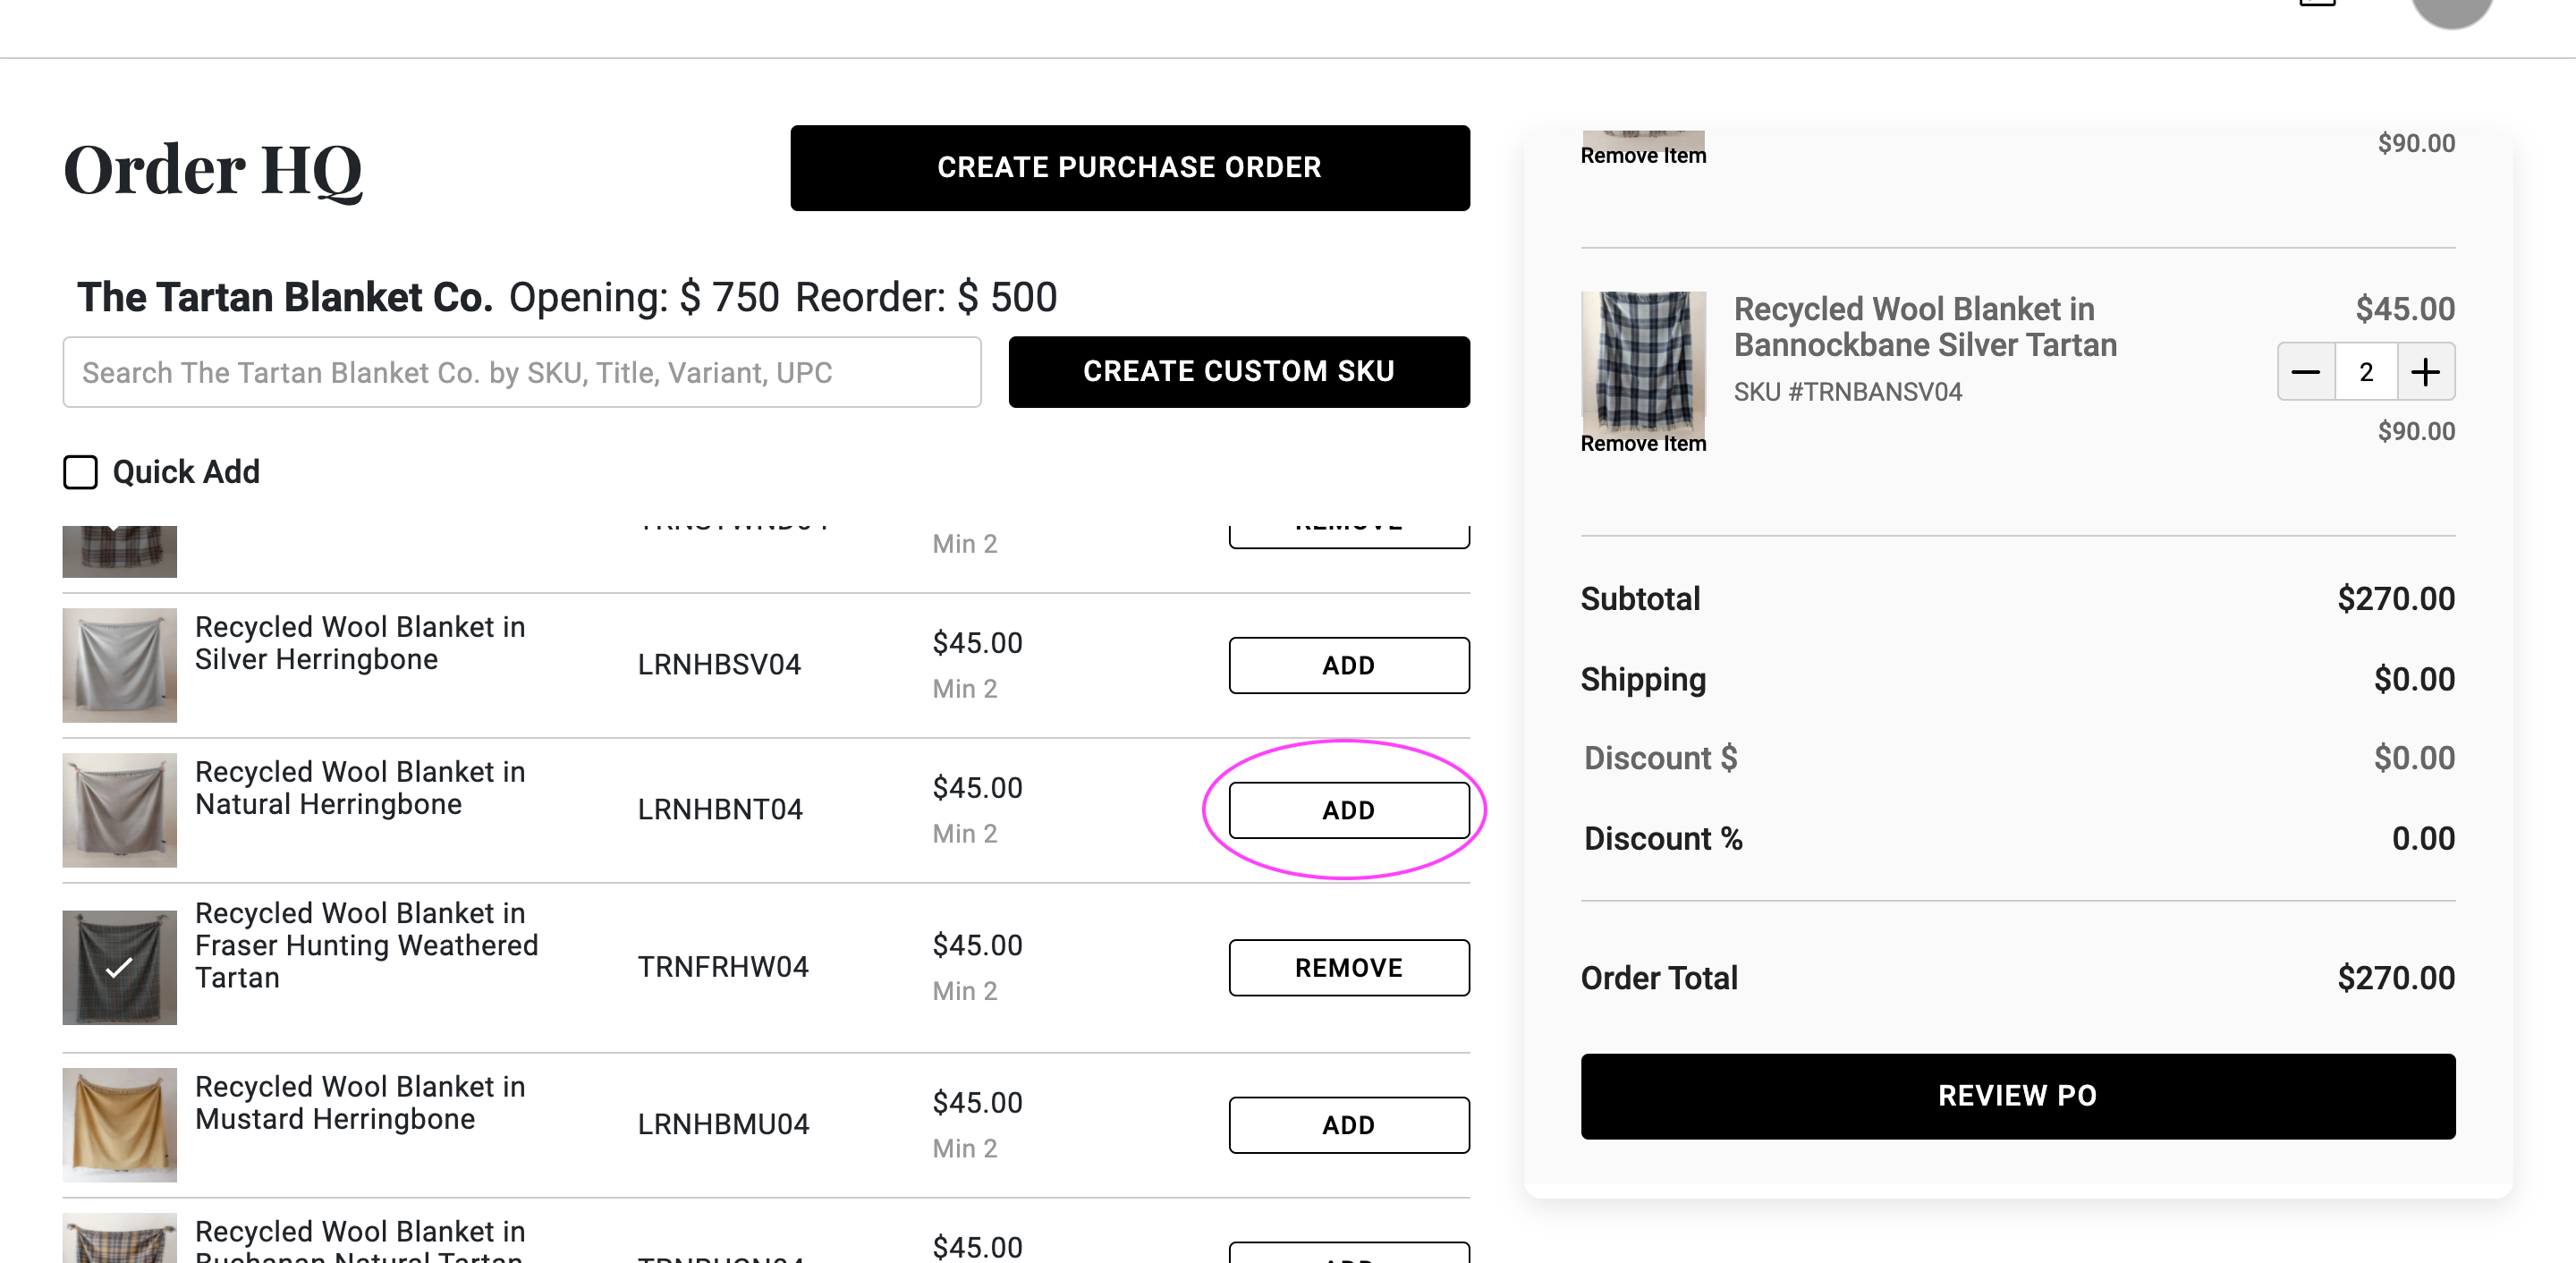Add Recycled Wool Blanket in Silver Herringbone
This screenshot has width=2576, height=1263.
(x=1348, y=665)
